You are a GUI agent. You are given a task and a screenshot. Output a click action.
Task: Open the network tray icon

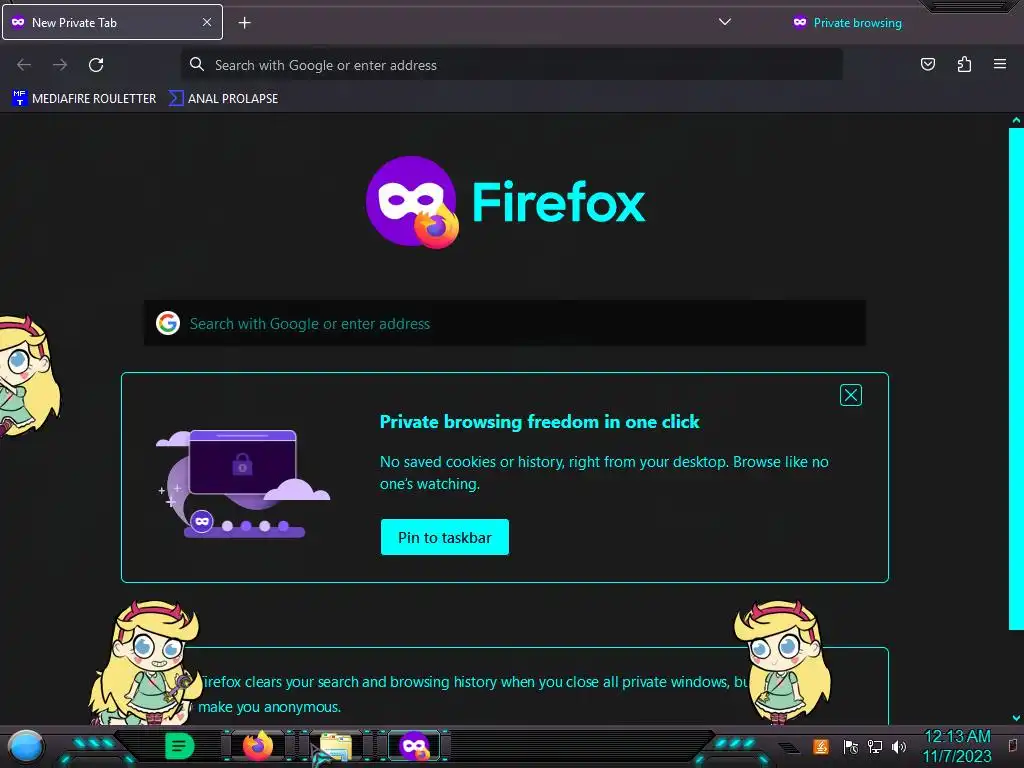pyautogui.click(x=874, y=746)
